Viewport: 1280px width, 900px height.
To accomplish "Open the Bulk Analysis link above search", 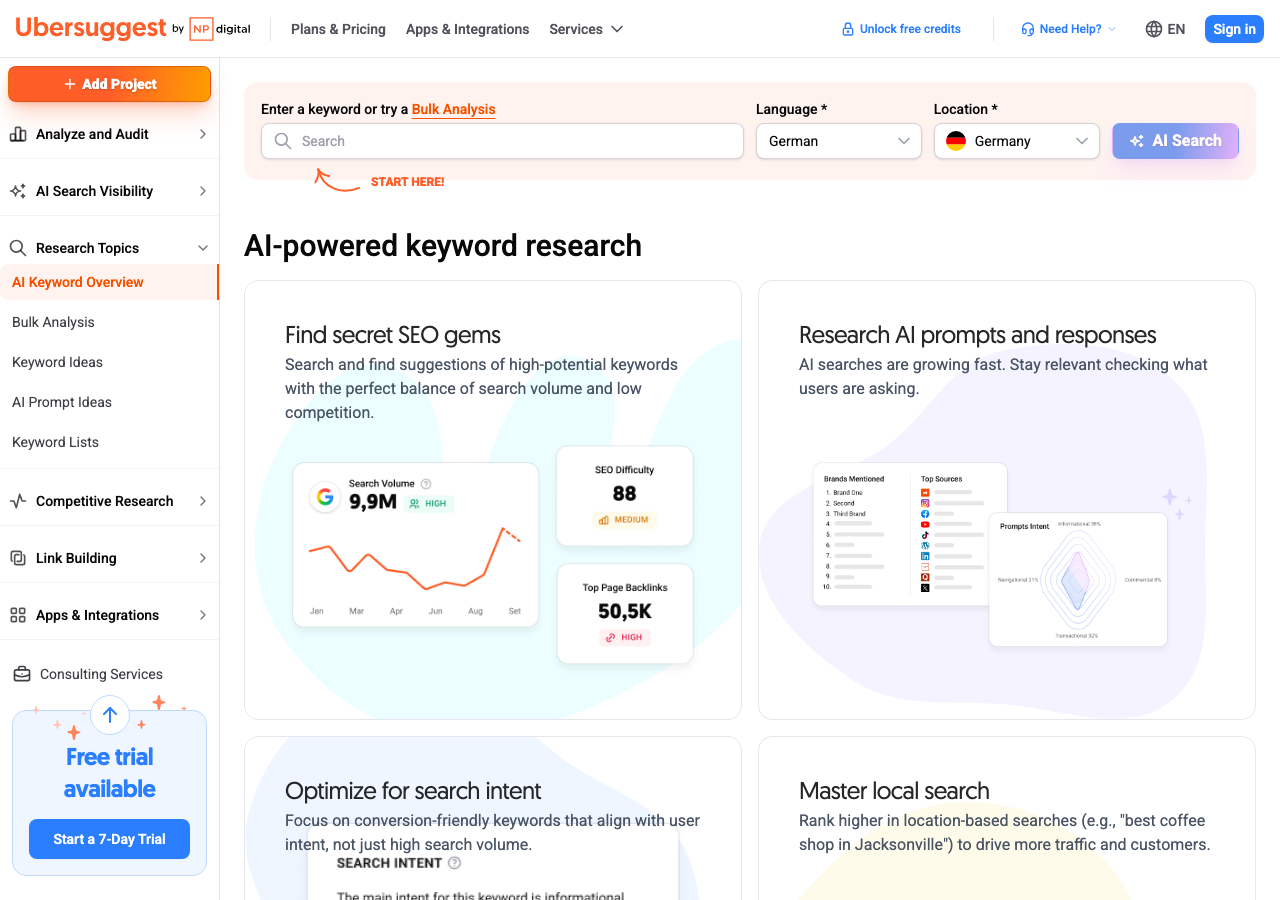I will click(454, 109).
